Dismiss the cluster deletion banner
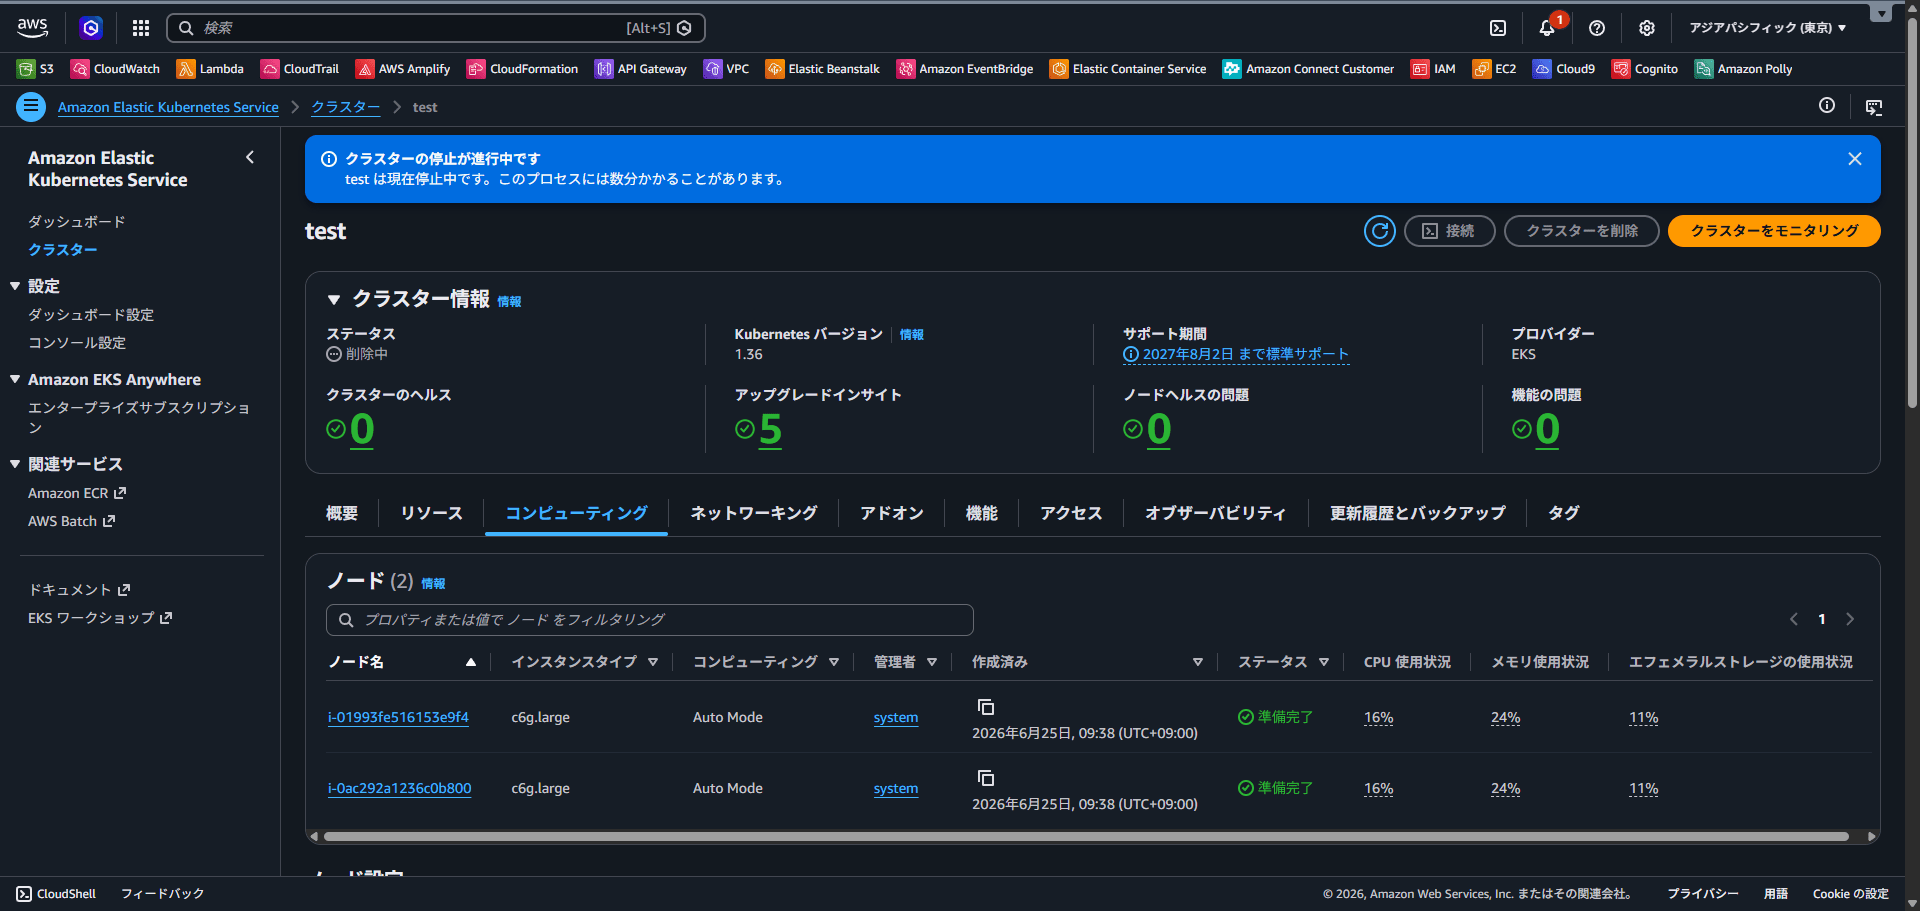This screenshot has height=911, width=1920. tap(1855, 159)
